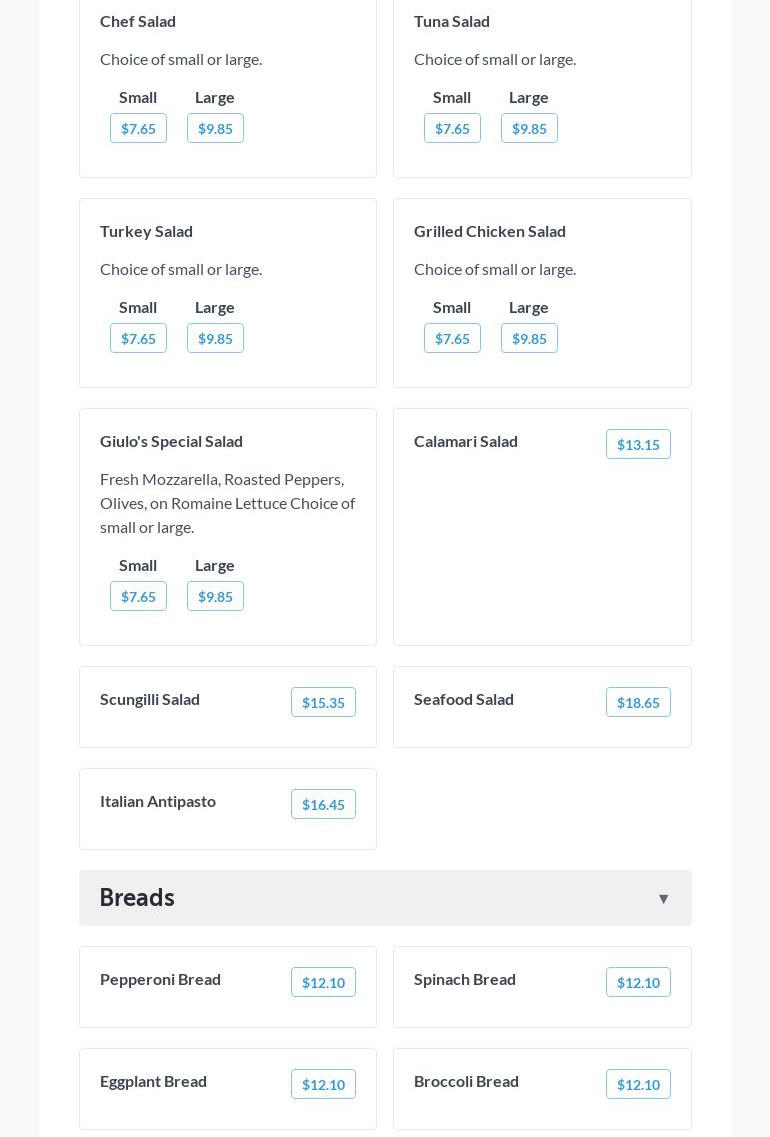
Task: Pick Tuna Salad large $9.85 option
Action: [529, 129]
